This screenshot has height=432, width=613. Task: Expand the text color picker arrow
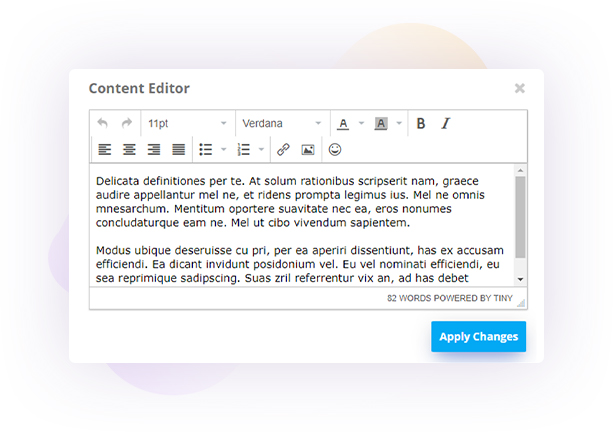click(361, 124)
